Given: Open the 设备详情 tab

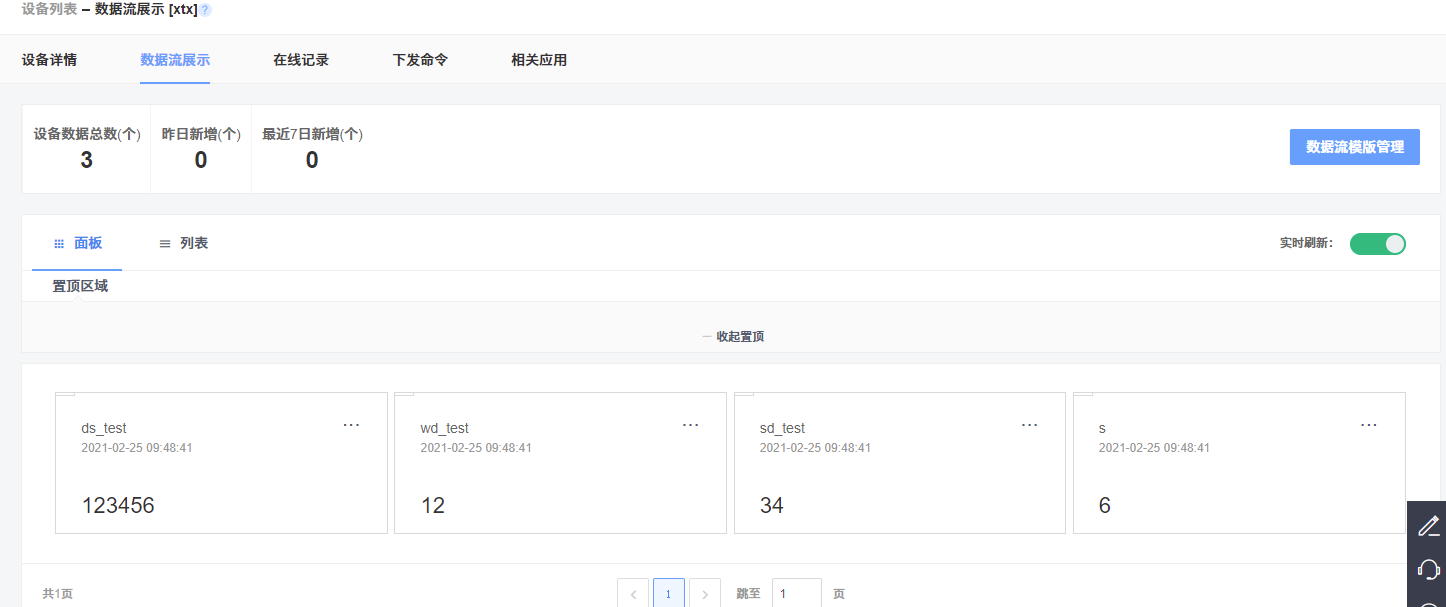Looking at the screenshot, I should [49, 60].
